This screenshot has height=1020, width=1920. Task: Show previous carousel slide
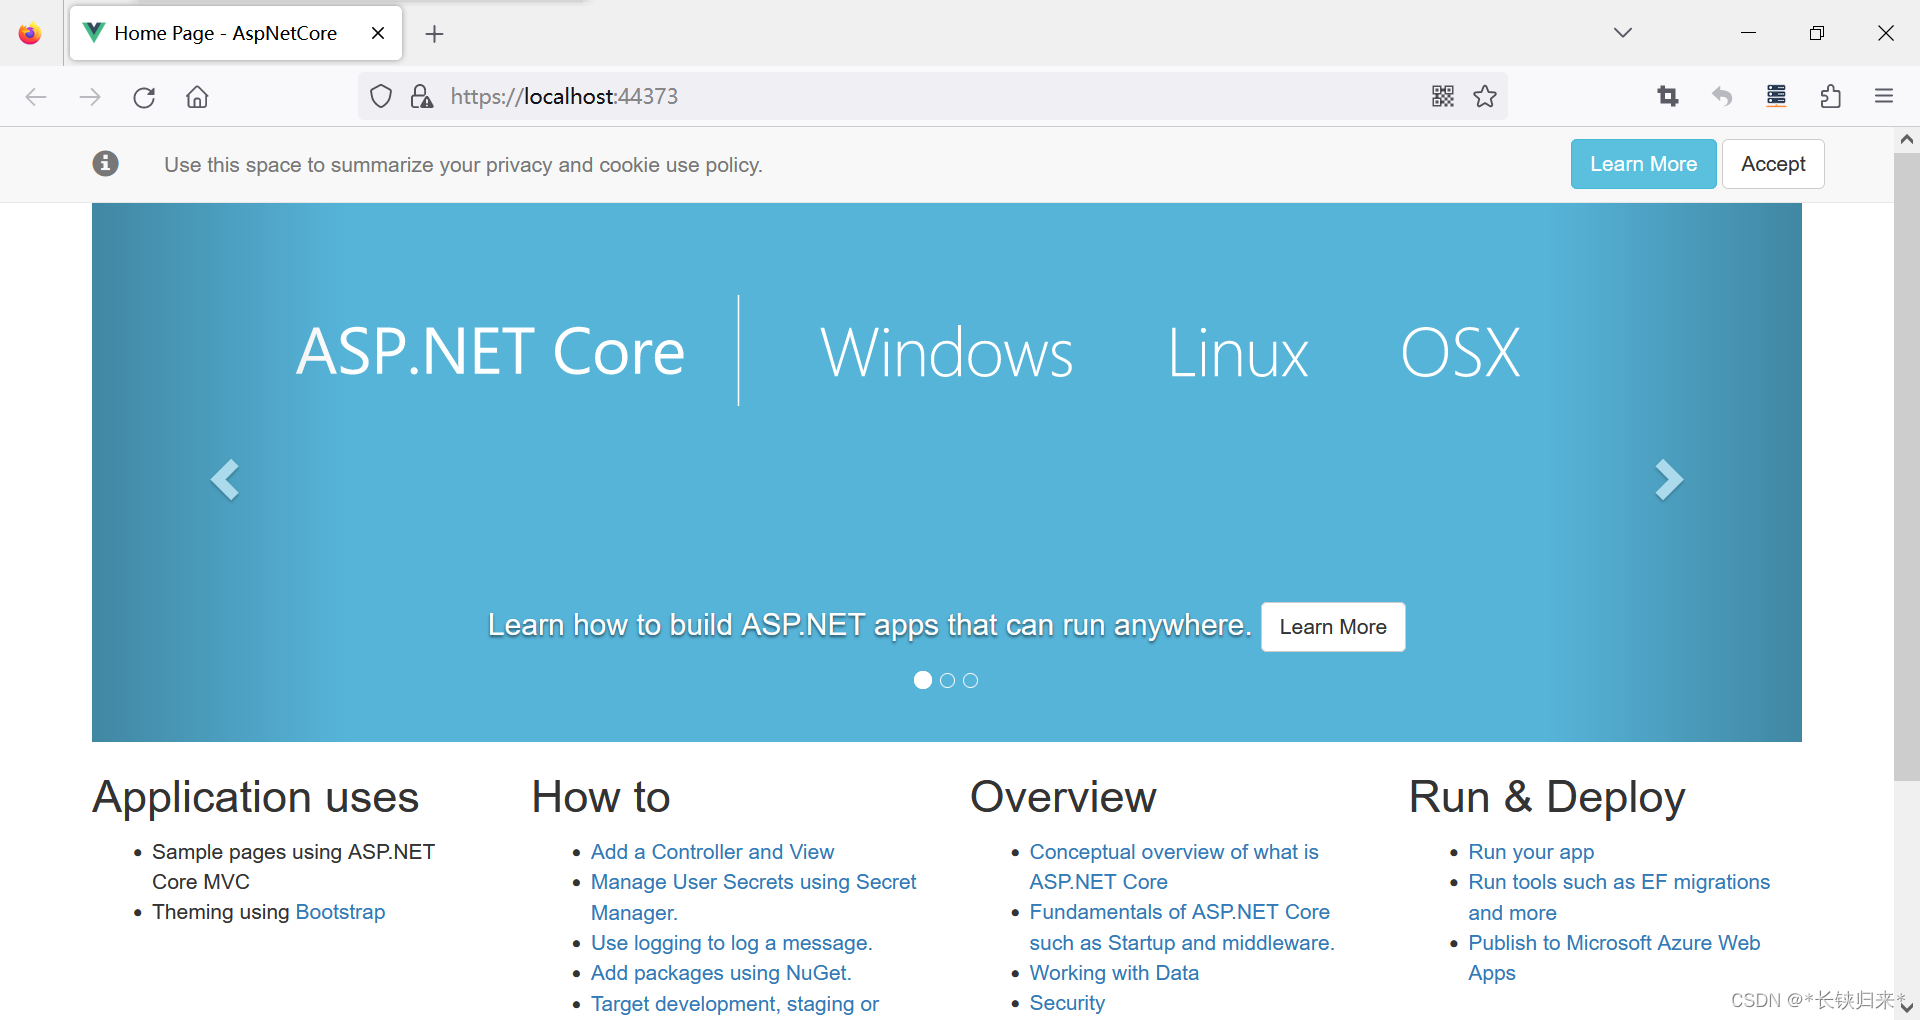pos(225,480)
